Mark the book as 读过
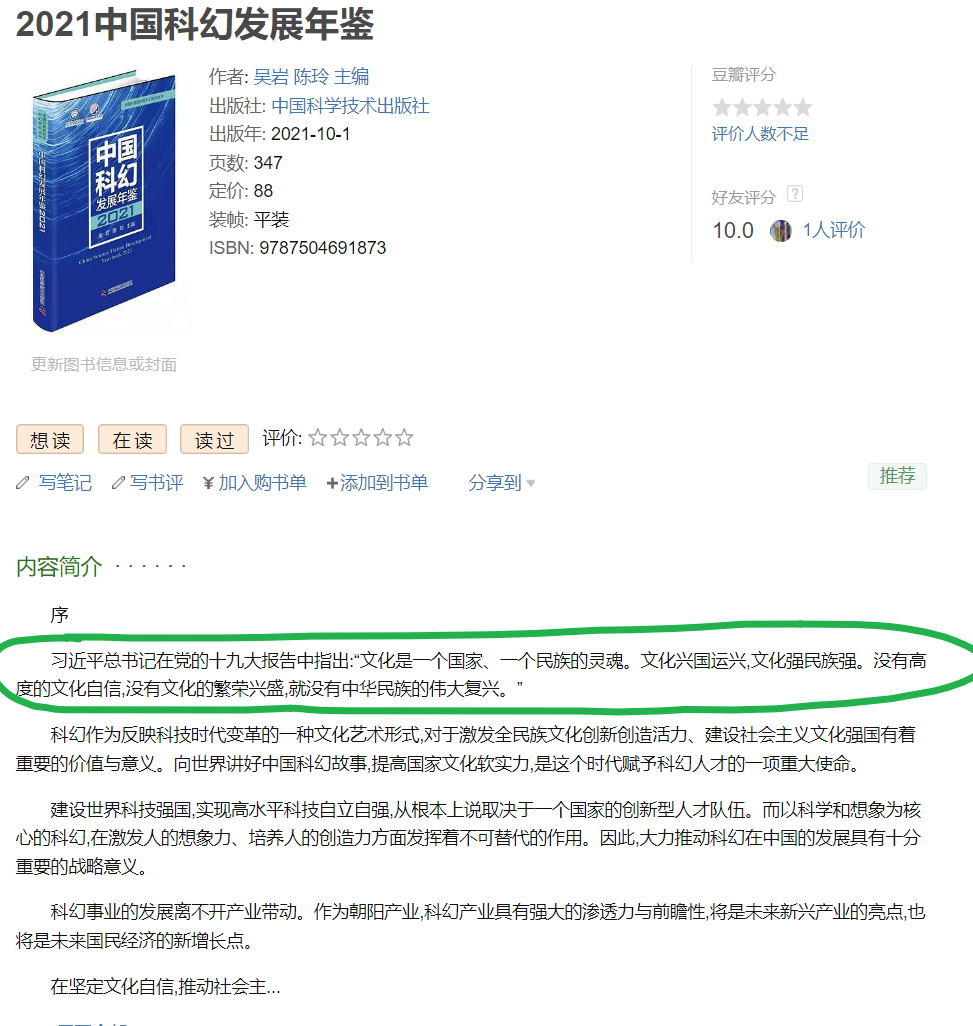 (215, 439)
